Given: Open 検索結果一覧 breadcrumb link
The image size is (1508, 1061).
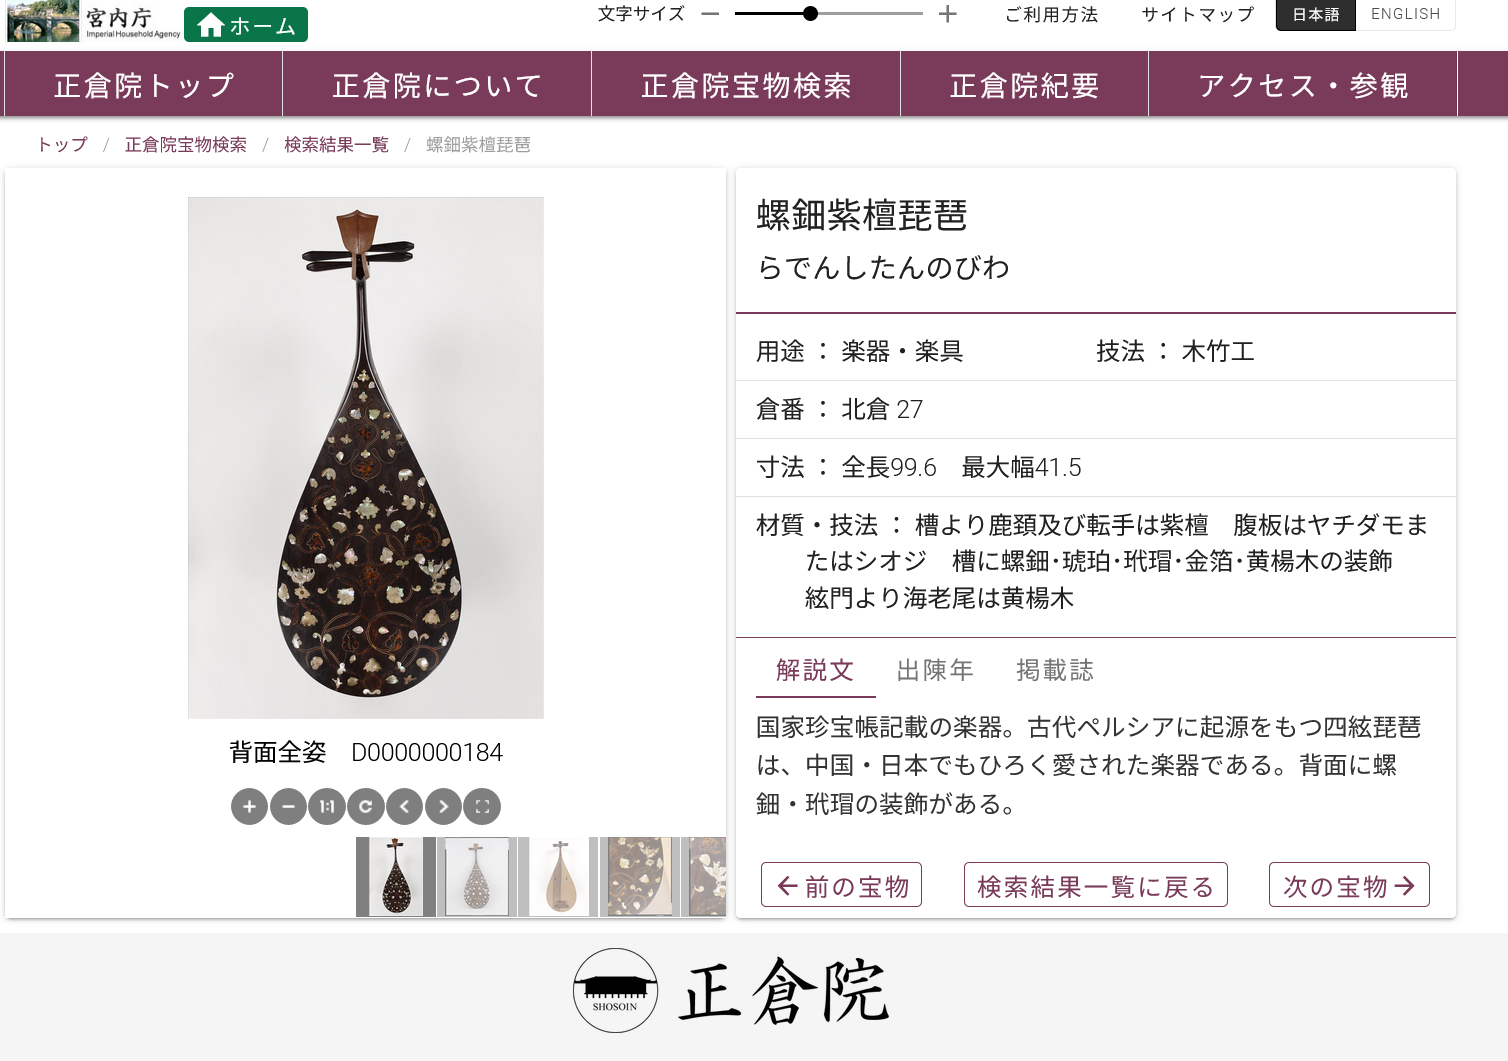Looking at the screenshot, I should 336,145.
